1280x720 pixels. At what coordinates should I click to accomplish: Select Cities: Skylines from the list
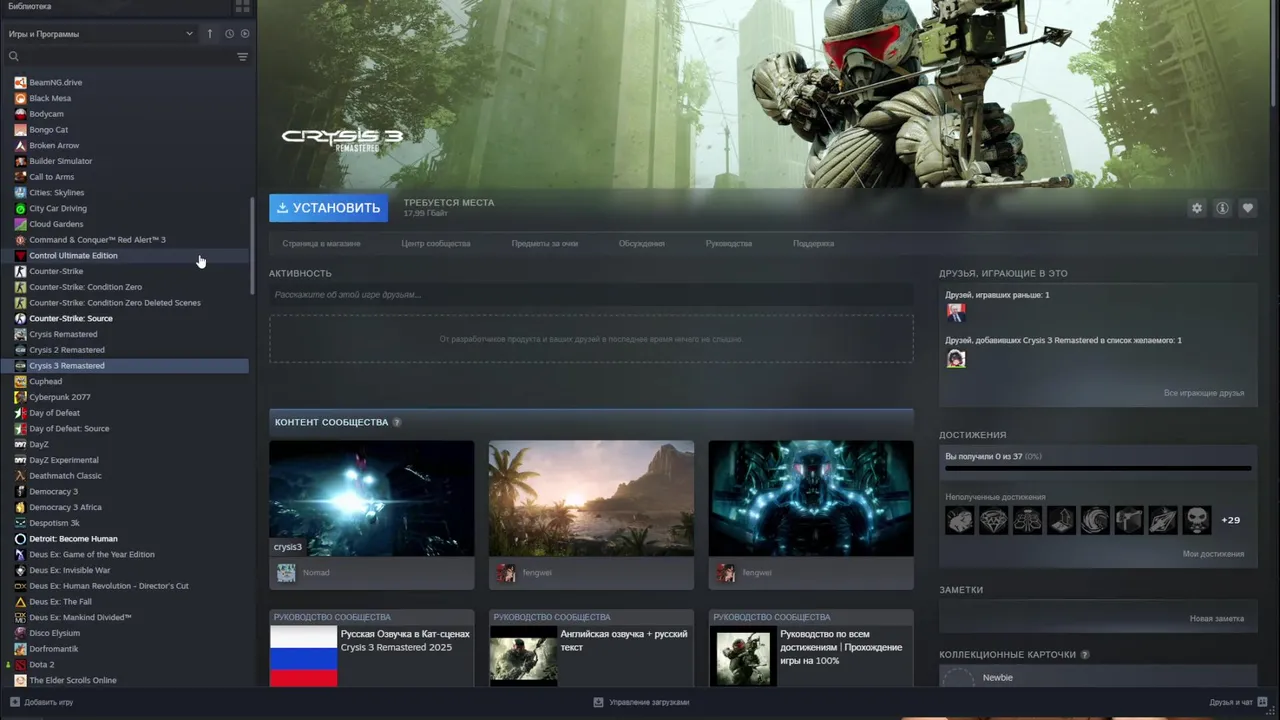pyautogui.click(x=57, y=192)
